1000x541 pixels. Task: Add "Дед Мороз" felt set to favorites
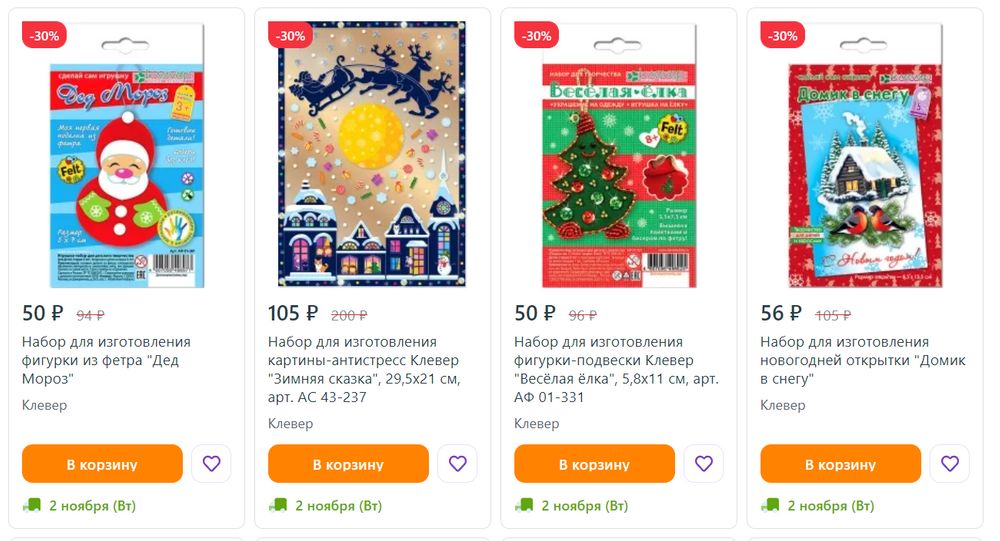pos(211,464)
